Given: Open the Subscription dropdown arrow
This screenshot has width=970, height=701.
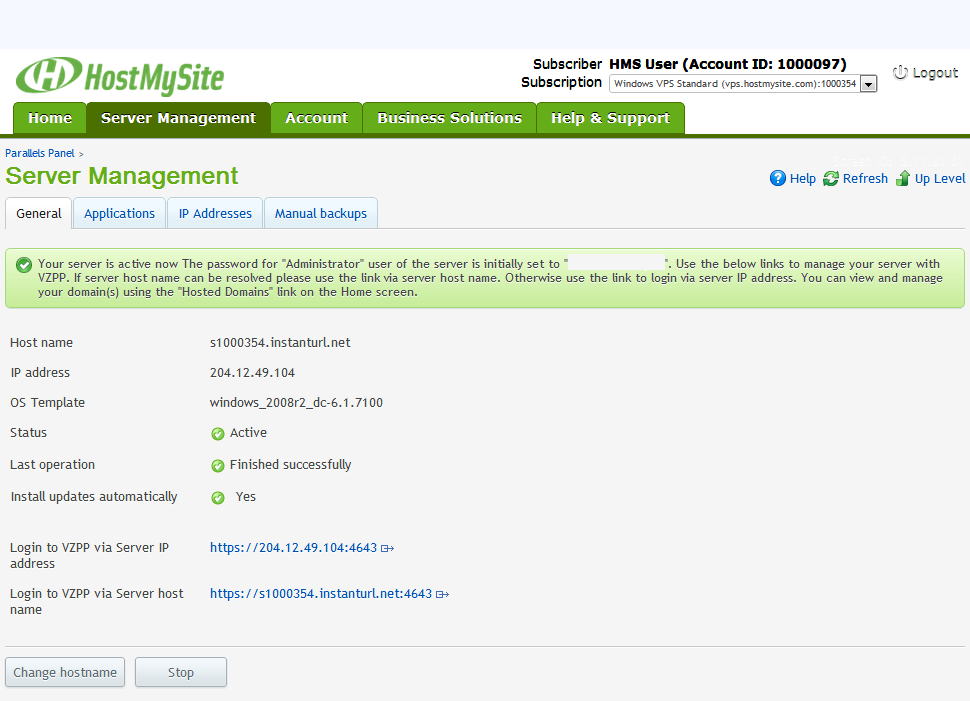Looking at the screenshot, I should coord(869,84).
